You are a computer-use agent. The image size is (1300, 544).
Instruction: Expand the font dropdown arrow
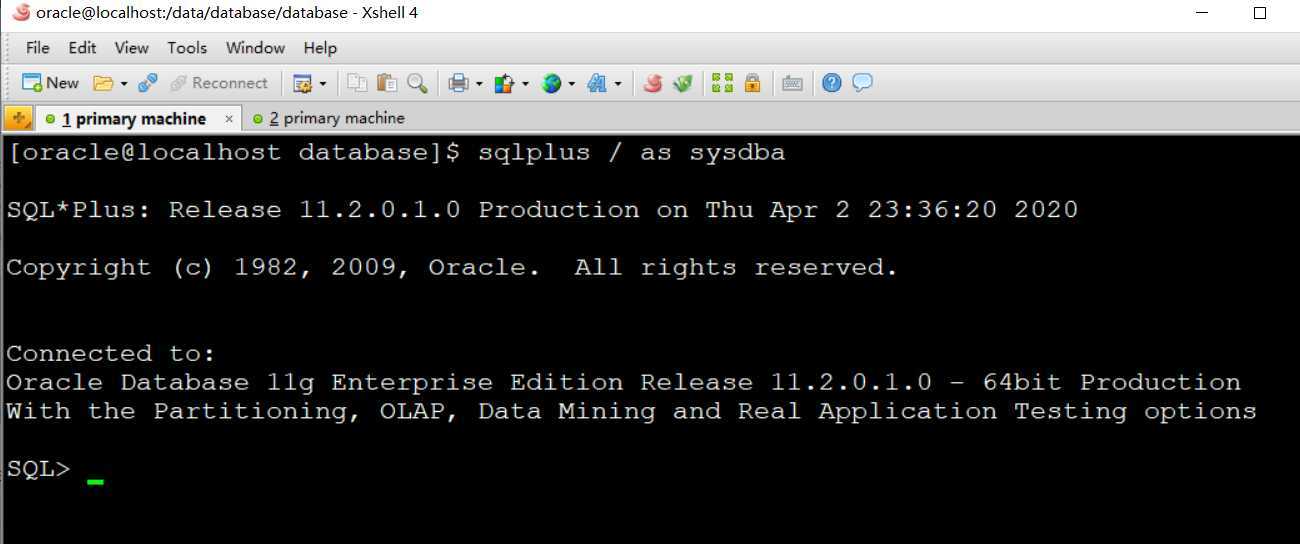pyautogui.click(x=617, y=83)
